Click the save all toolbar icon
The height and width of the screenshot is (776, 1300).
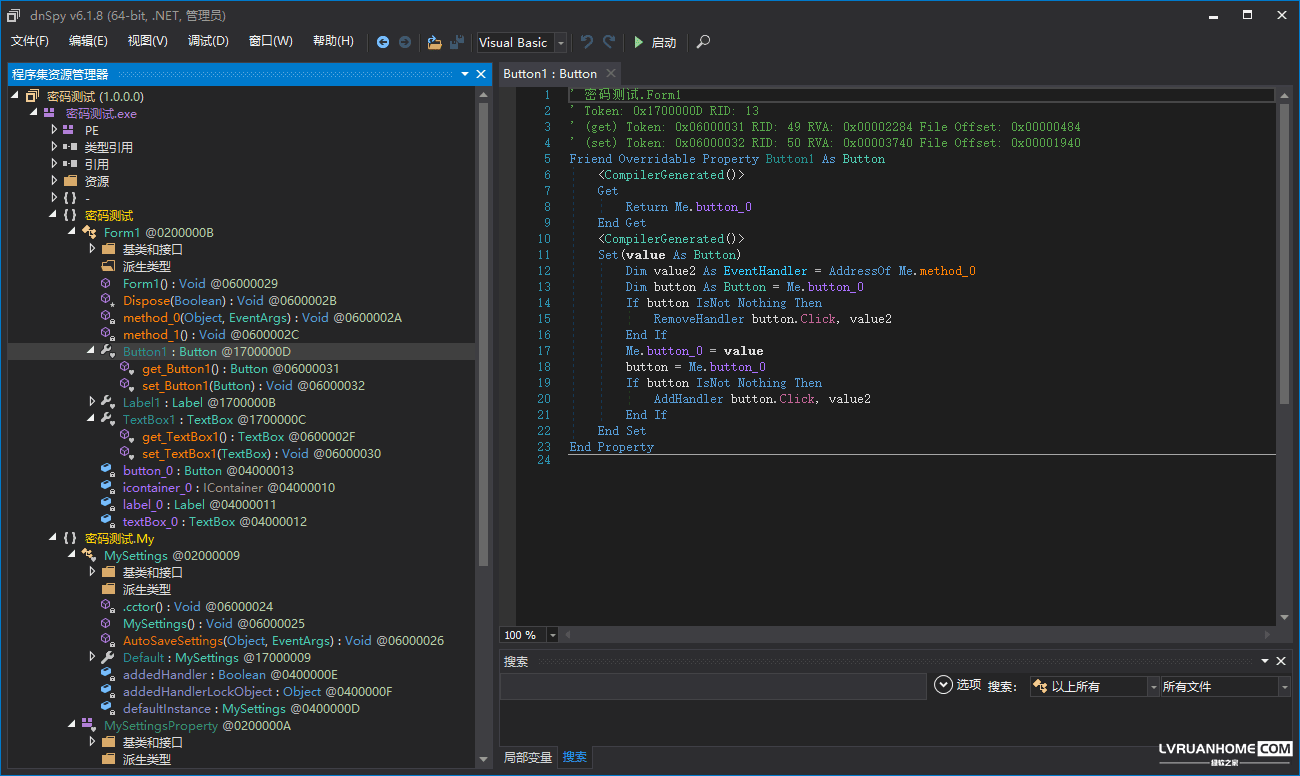coord(457,42)
